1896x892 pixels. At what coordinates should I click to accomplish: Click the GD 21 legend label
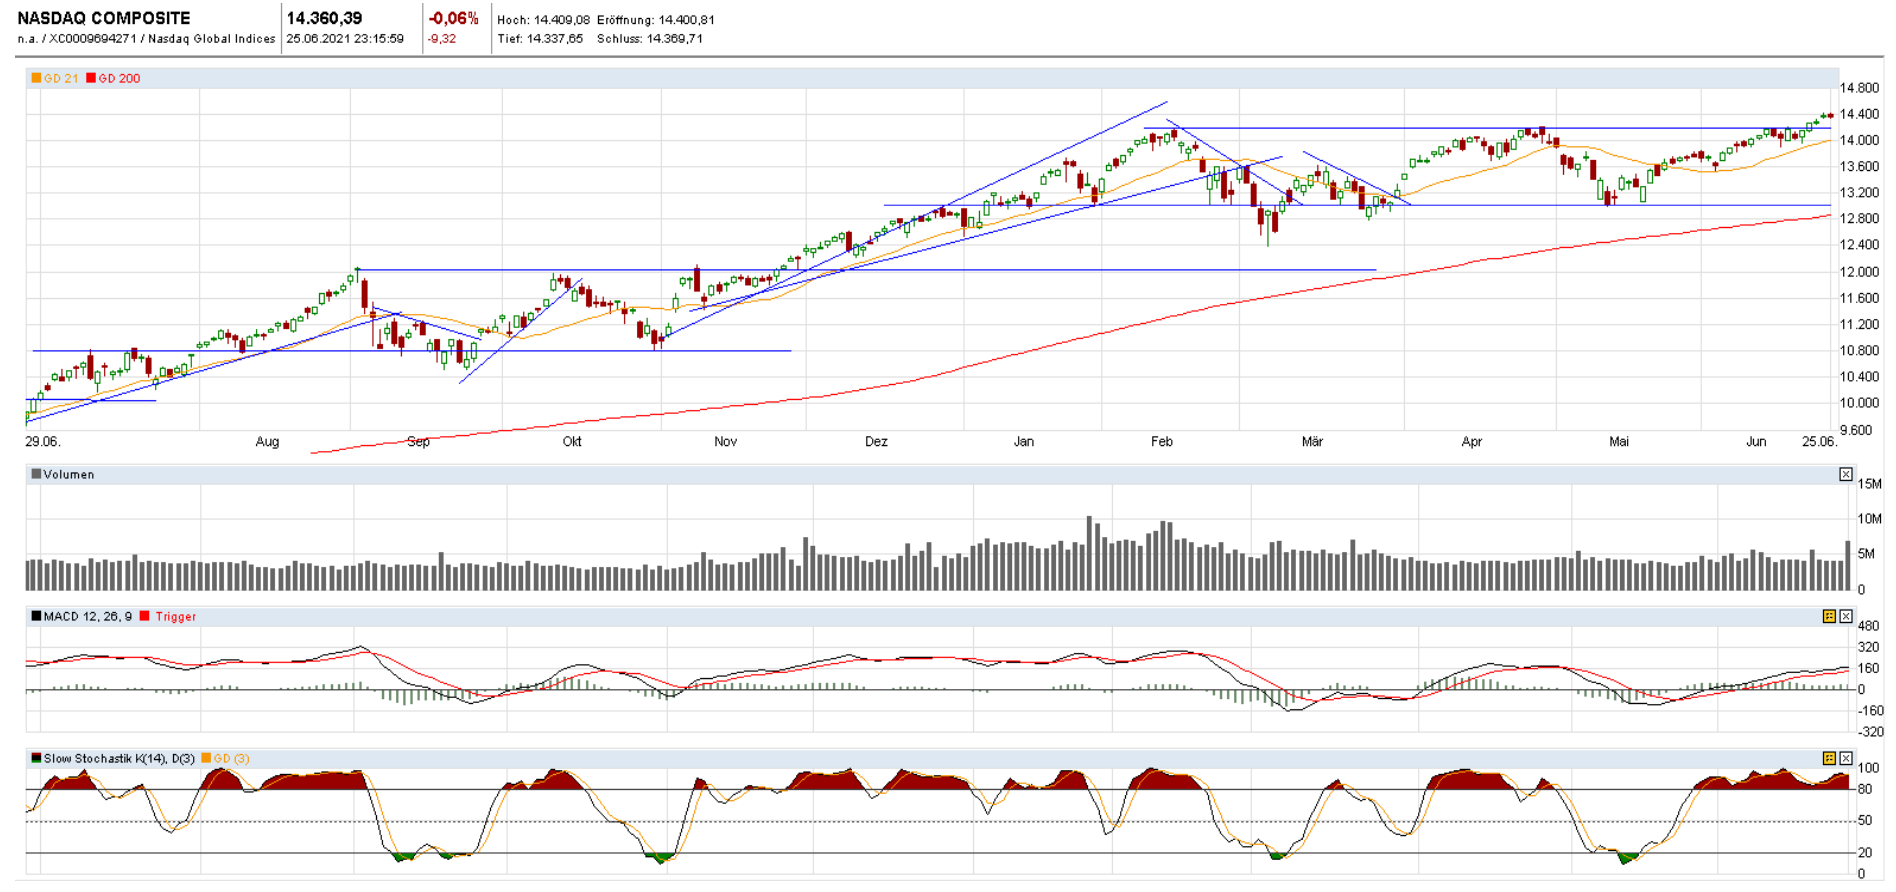click(61, 78)
